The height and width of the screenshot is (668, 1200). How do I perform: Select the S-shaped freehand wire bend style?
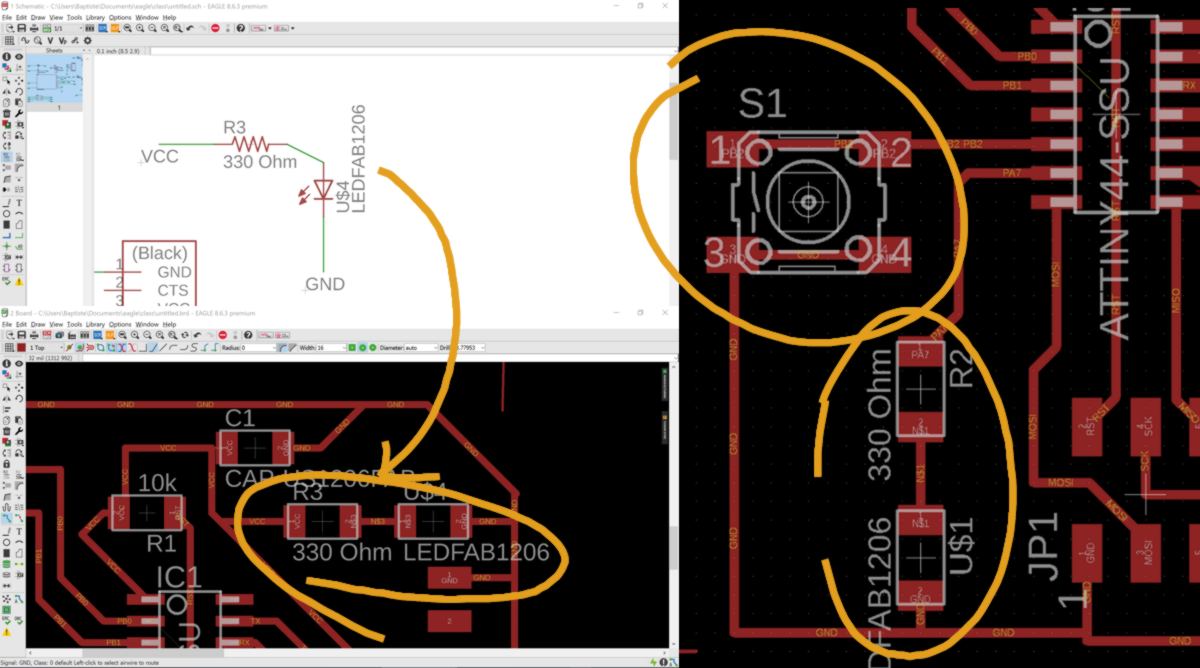point(194,348)
